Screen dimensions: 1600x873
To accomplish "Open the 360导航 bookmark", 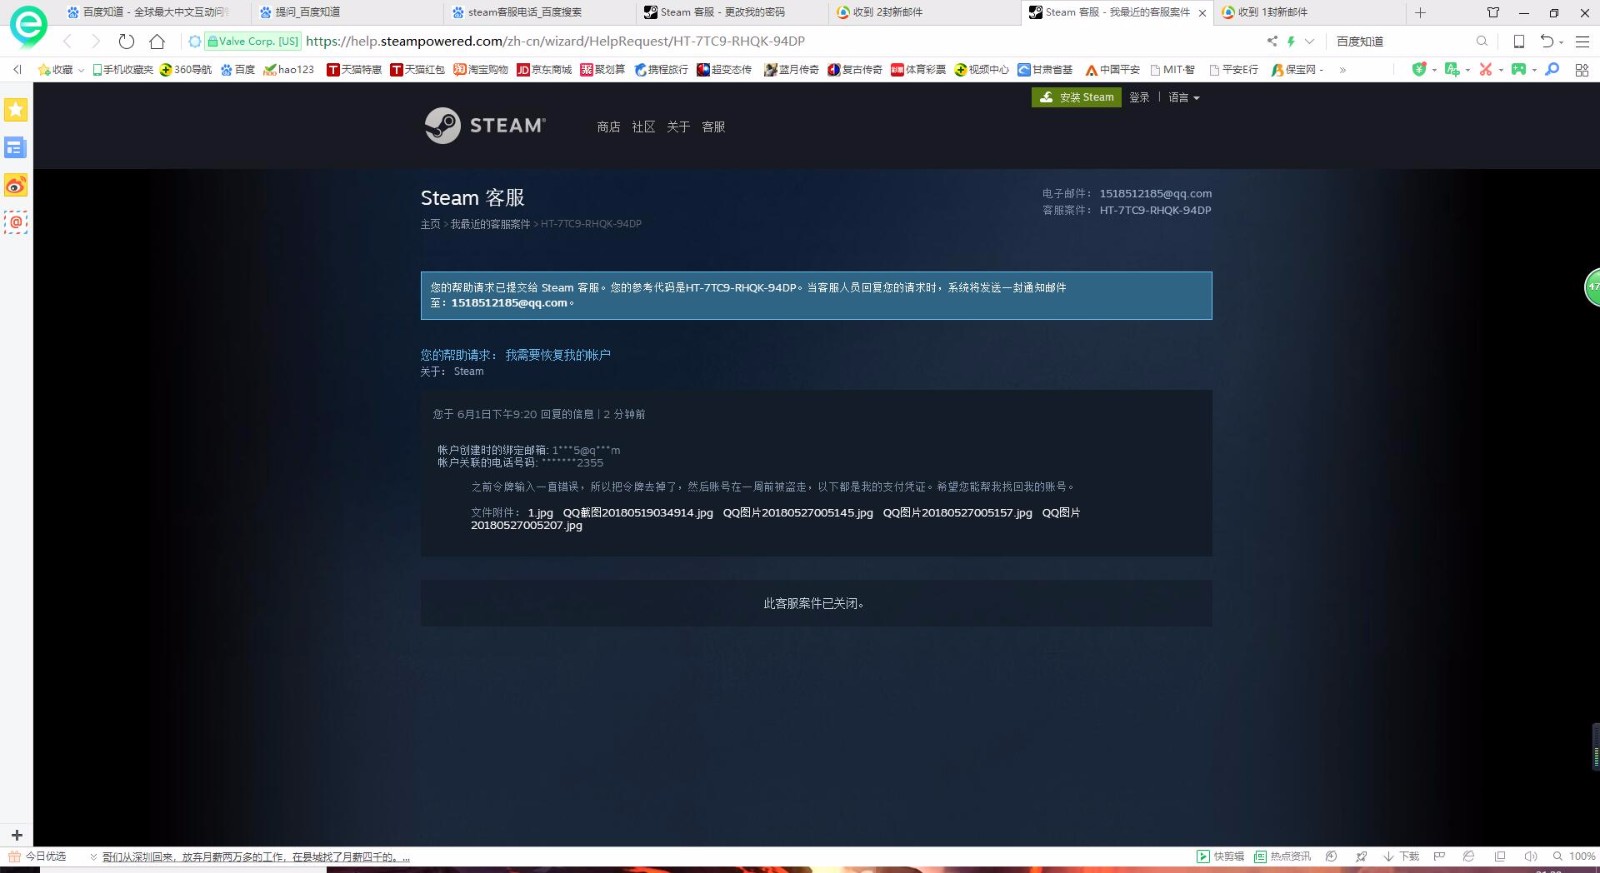I will [186, 70].
